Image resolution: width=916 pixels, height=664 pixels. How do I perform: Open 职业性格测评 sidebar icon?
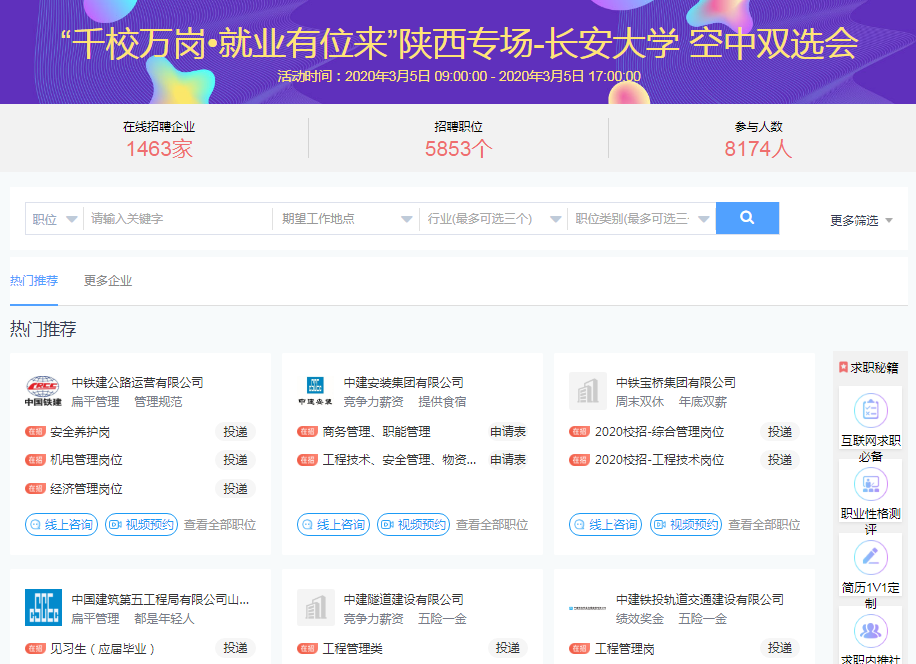pyautogui.click(x=870, y=484)
